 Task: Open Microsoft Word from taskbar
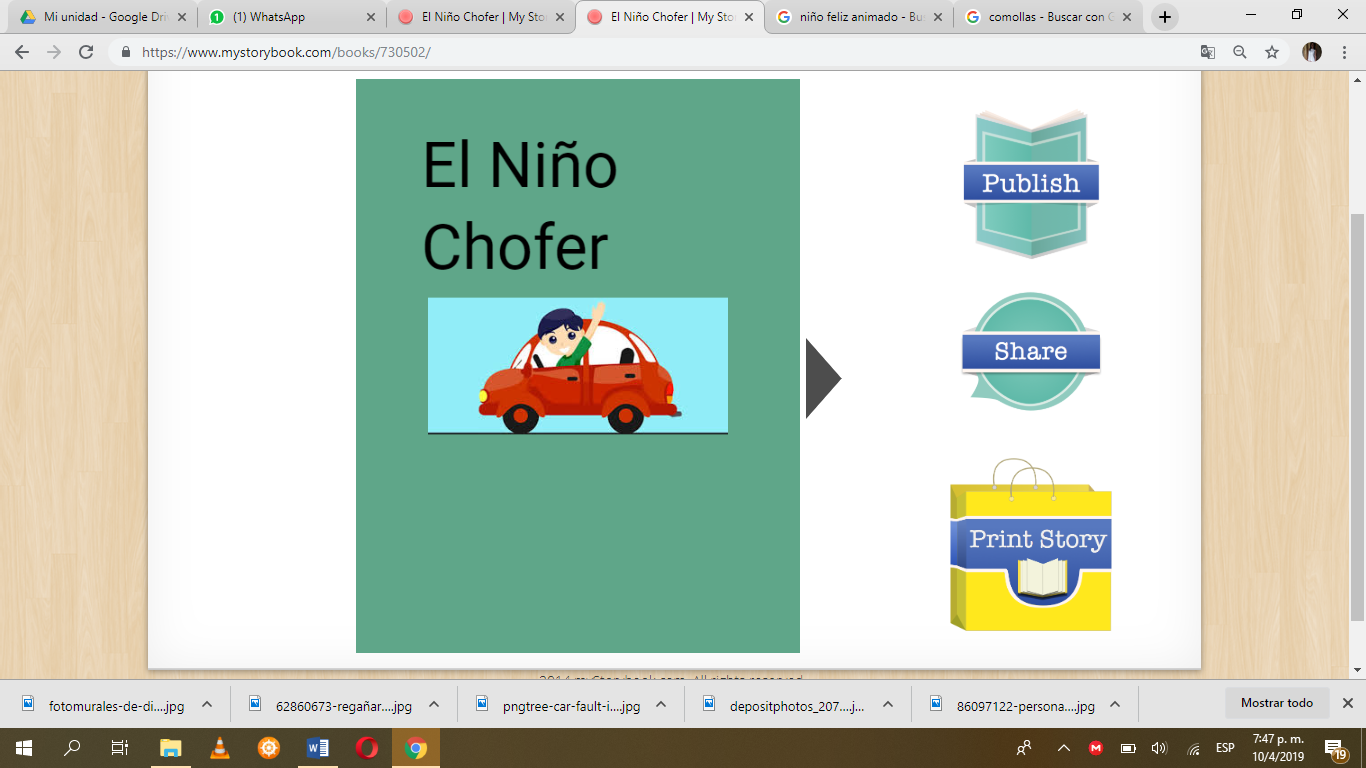pyautogui.click(x=318, y=748)
